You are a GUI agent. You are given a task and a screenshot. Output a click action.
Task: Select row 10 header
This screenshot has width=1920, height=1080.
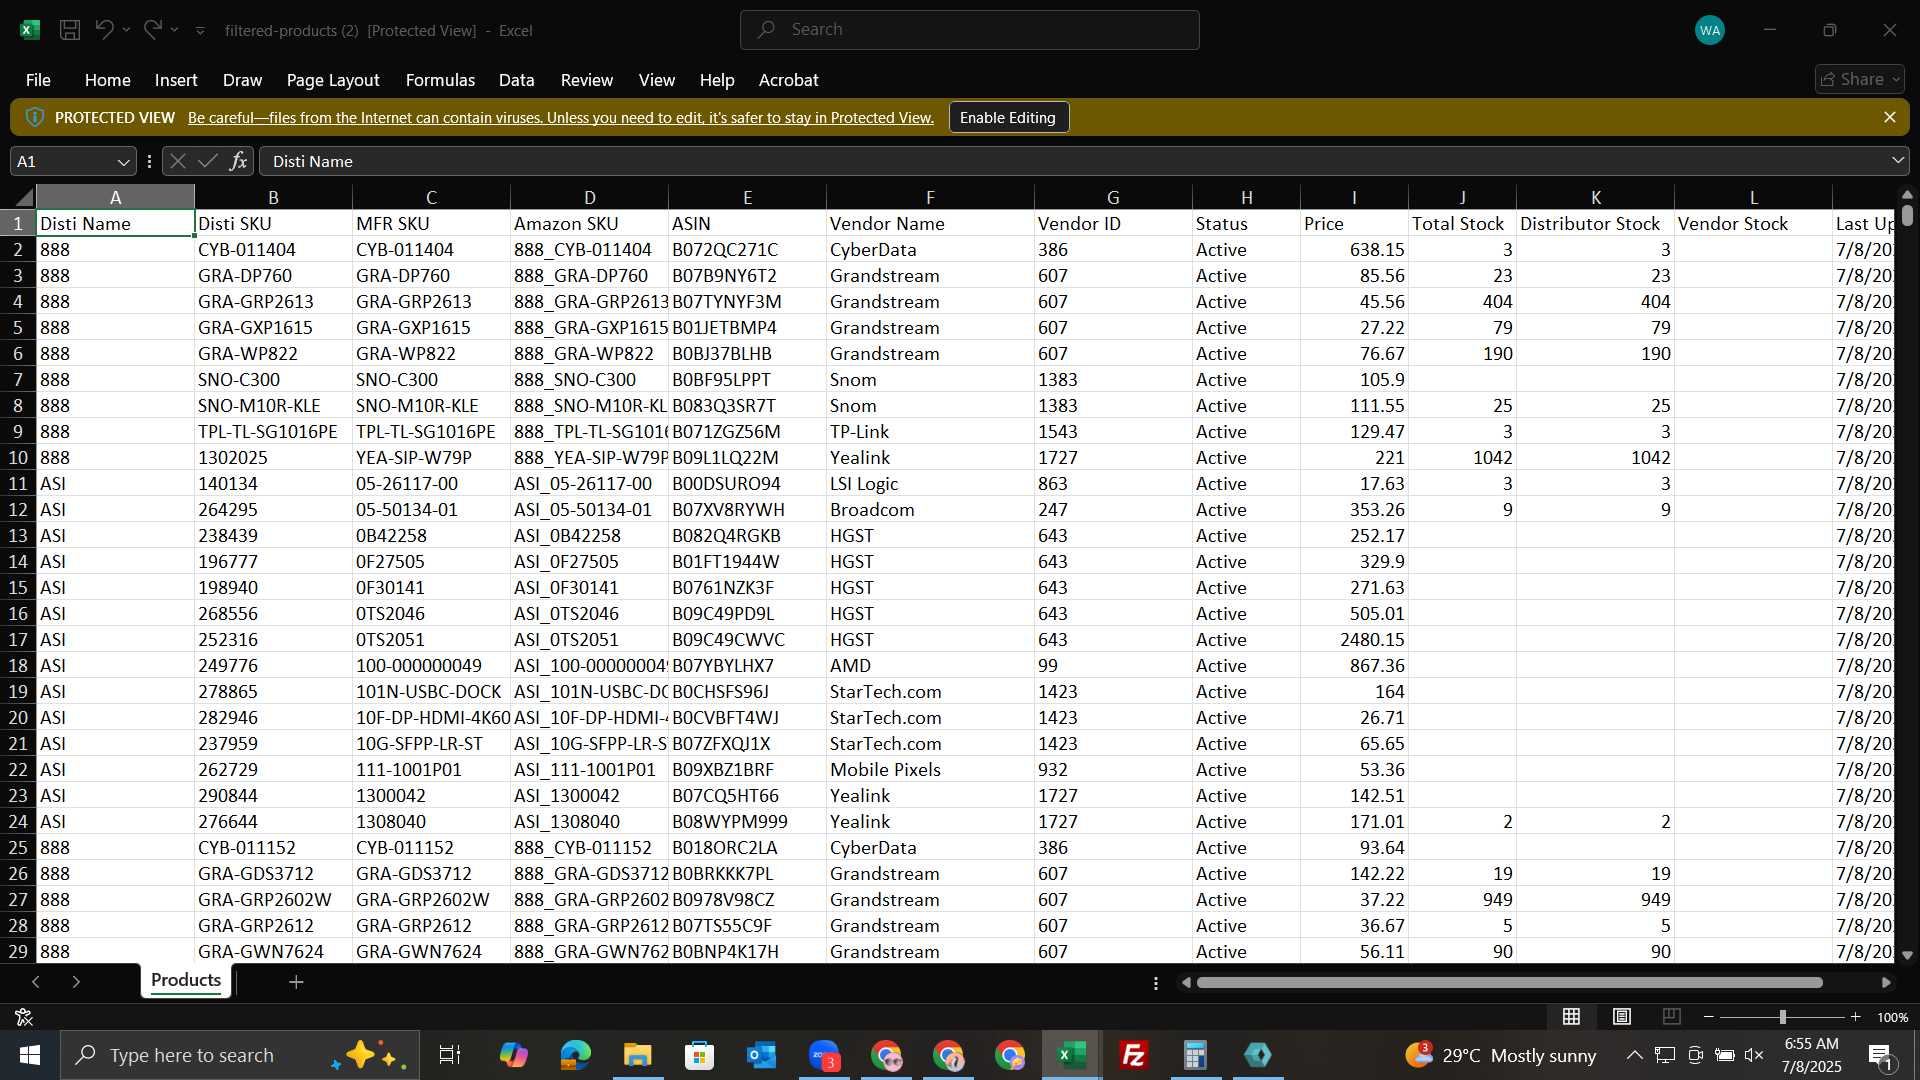(x=18, y=457)
